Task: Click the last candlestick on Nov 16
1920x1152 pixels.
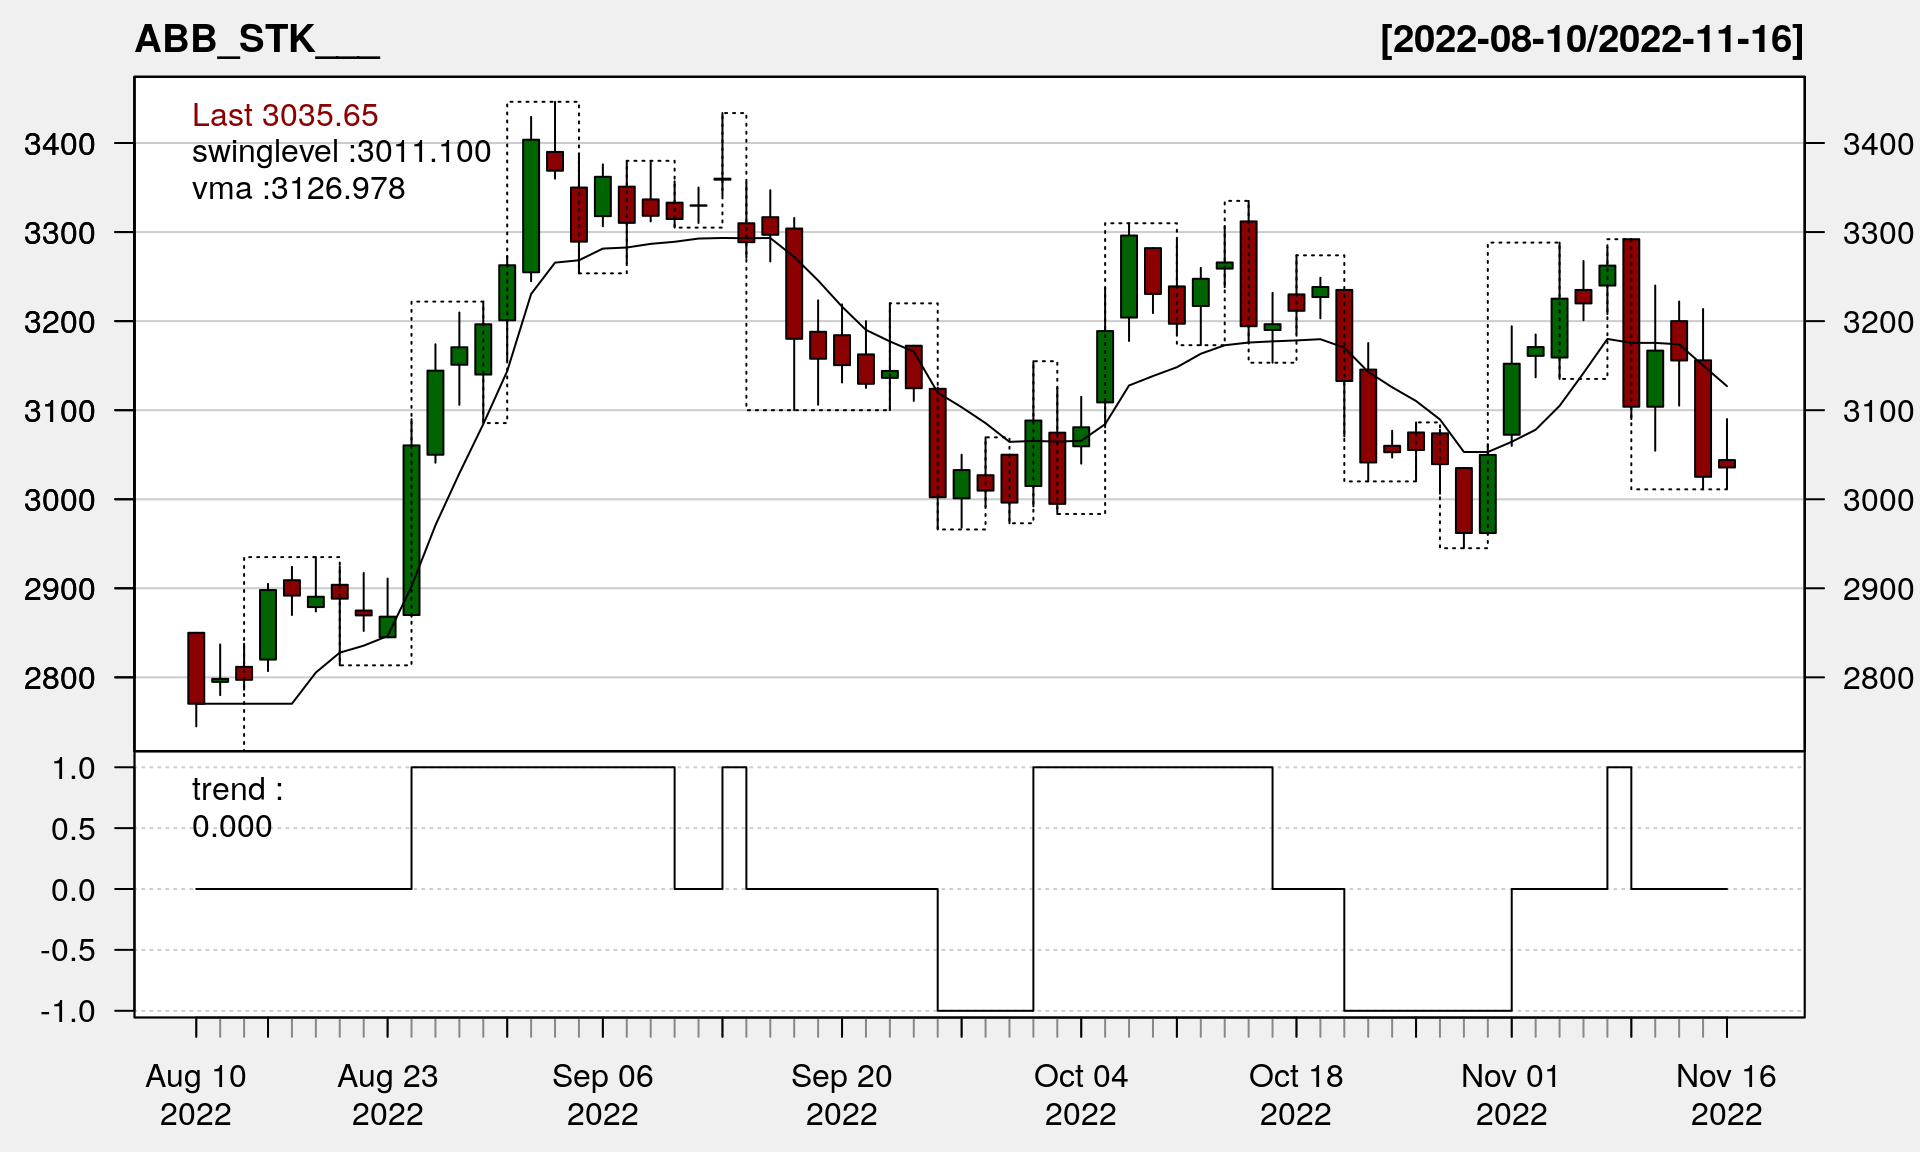Action: (x=1727, y=464)
